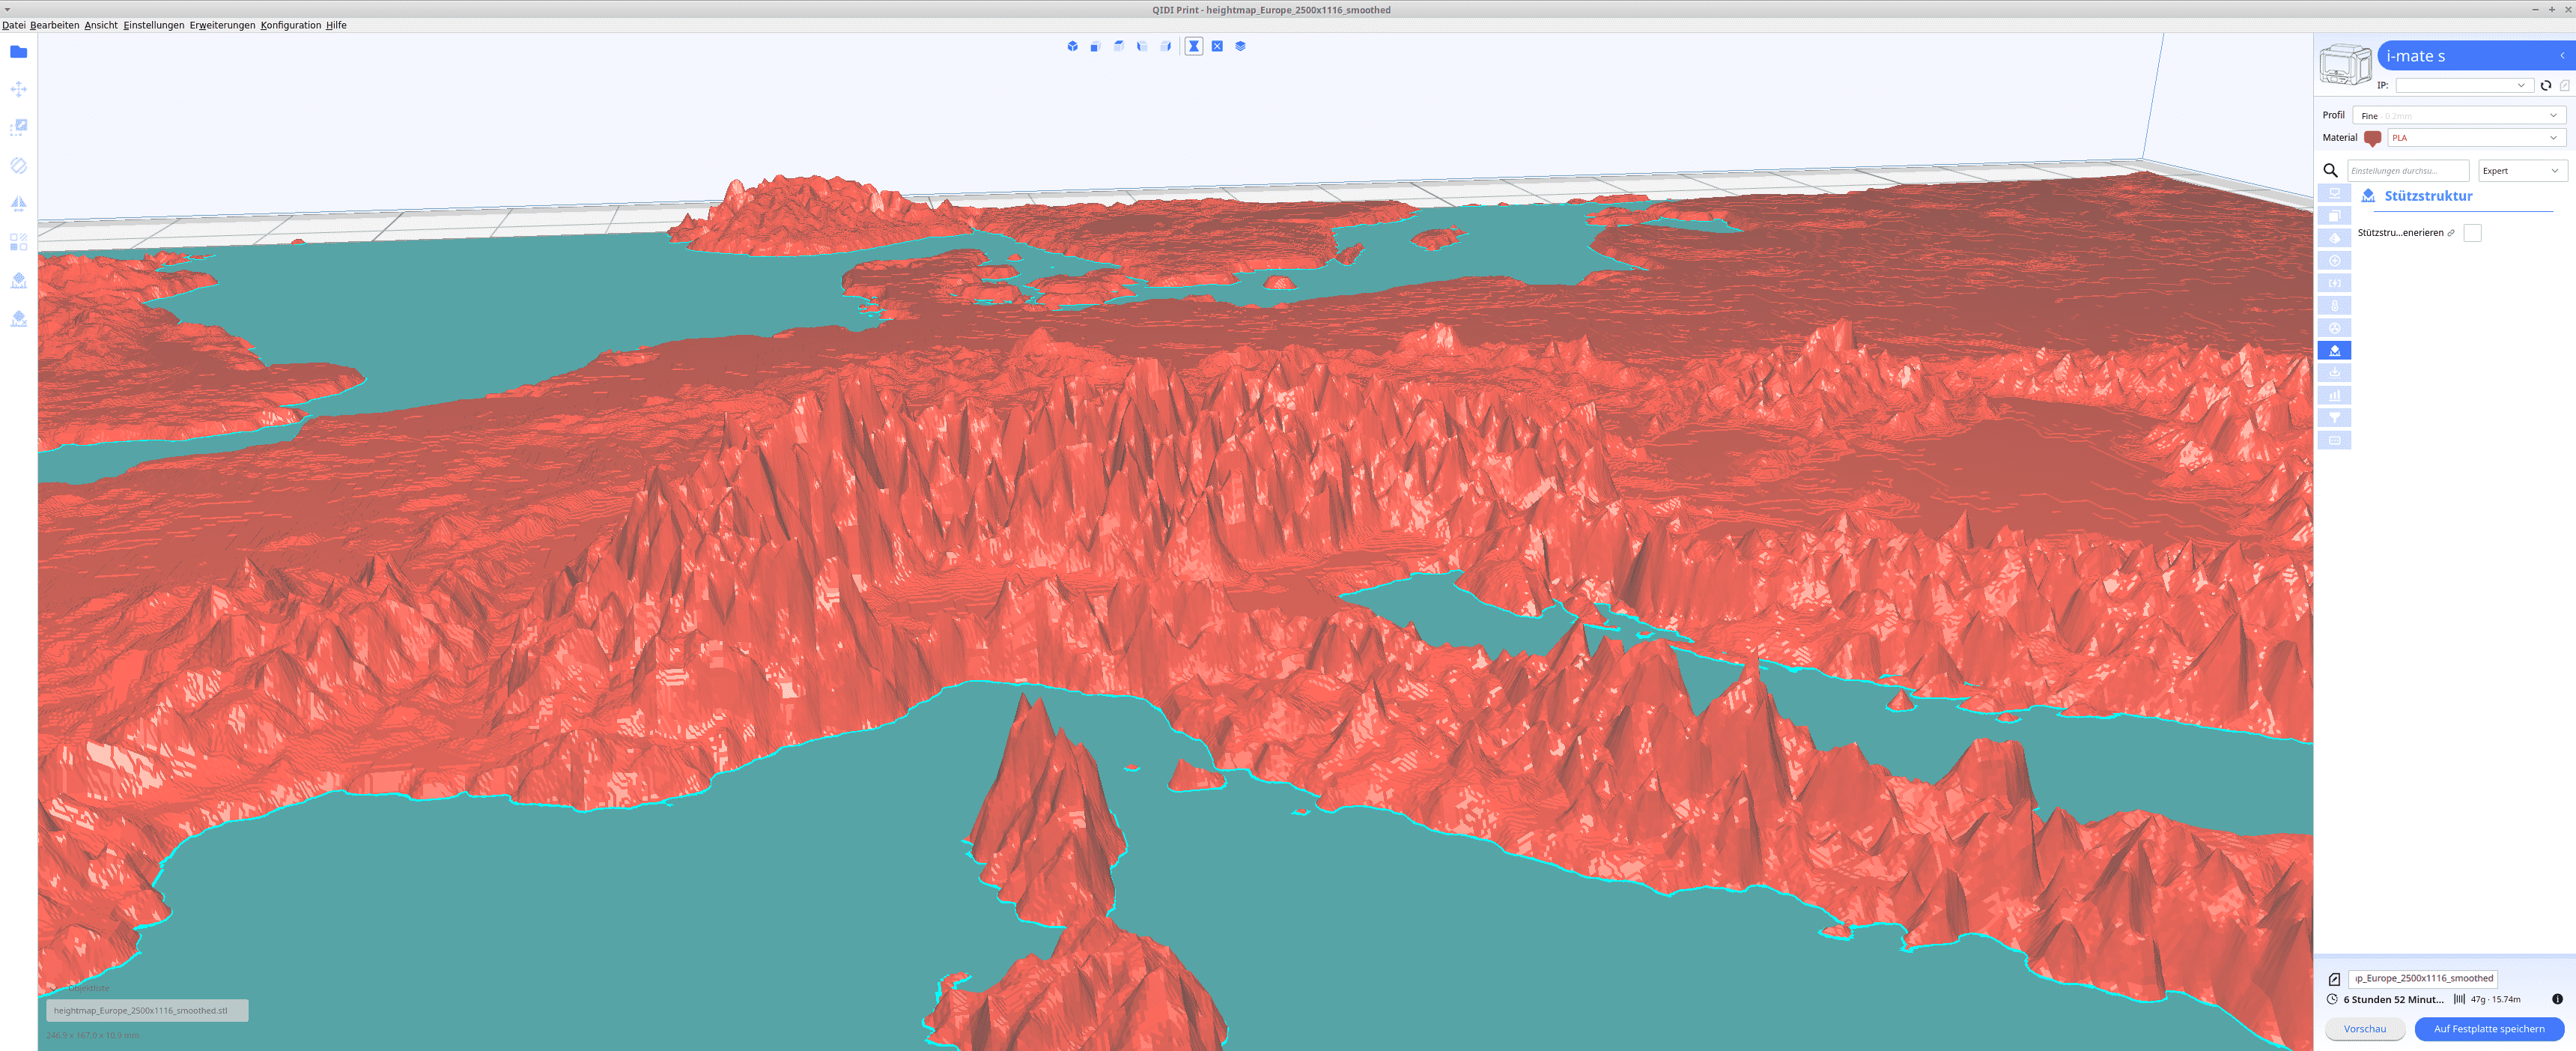Open file via folder icon
2576x1051 pixels.
pyautogui.click(x=18, y=52)
